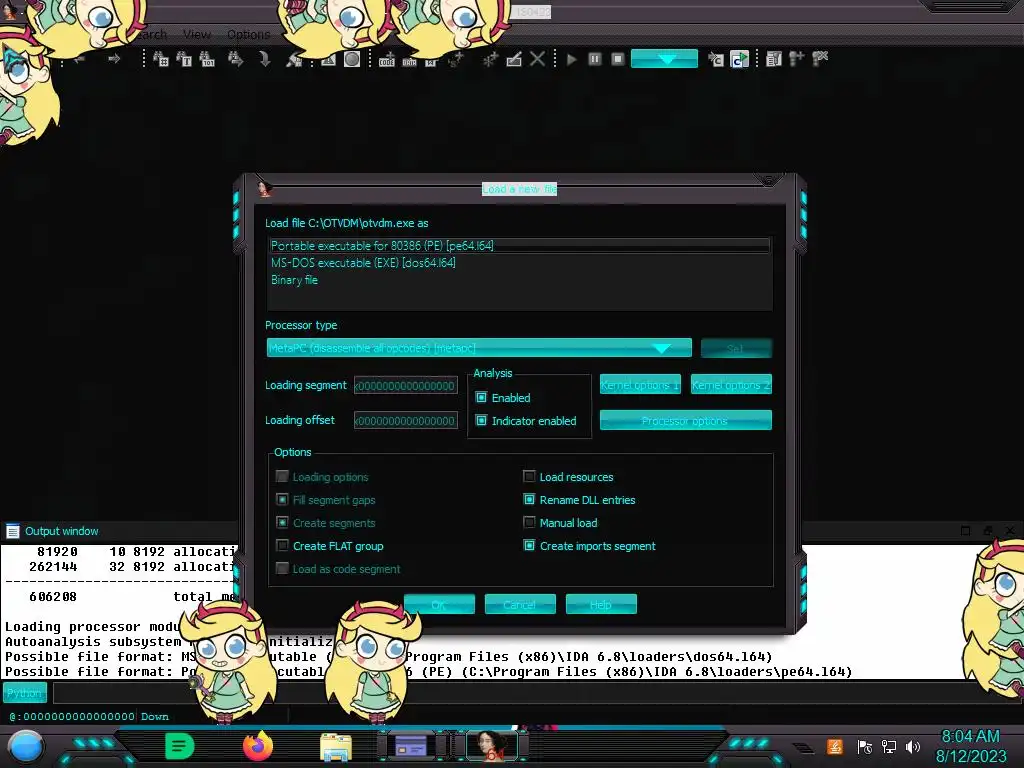
Task: Click OK in the load file dialog
Action: 439,604
